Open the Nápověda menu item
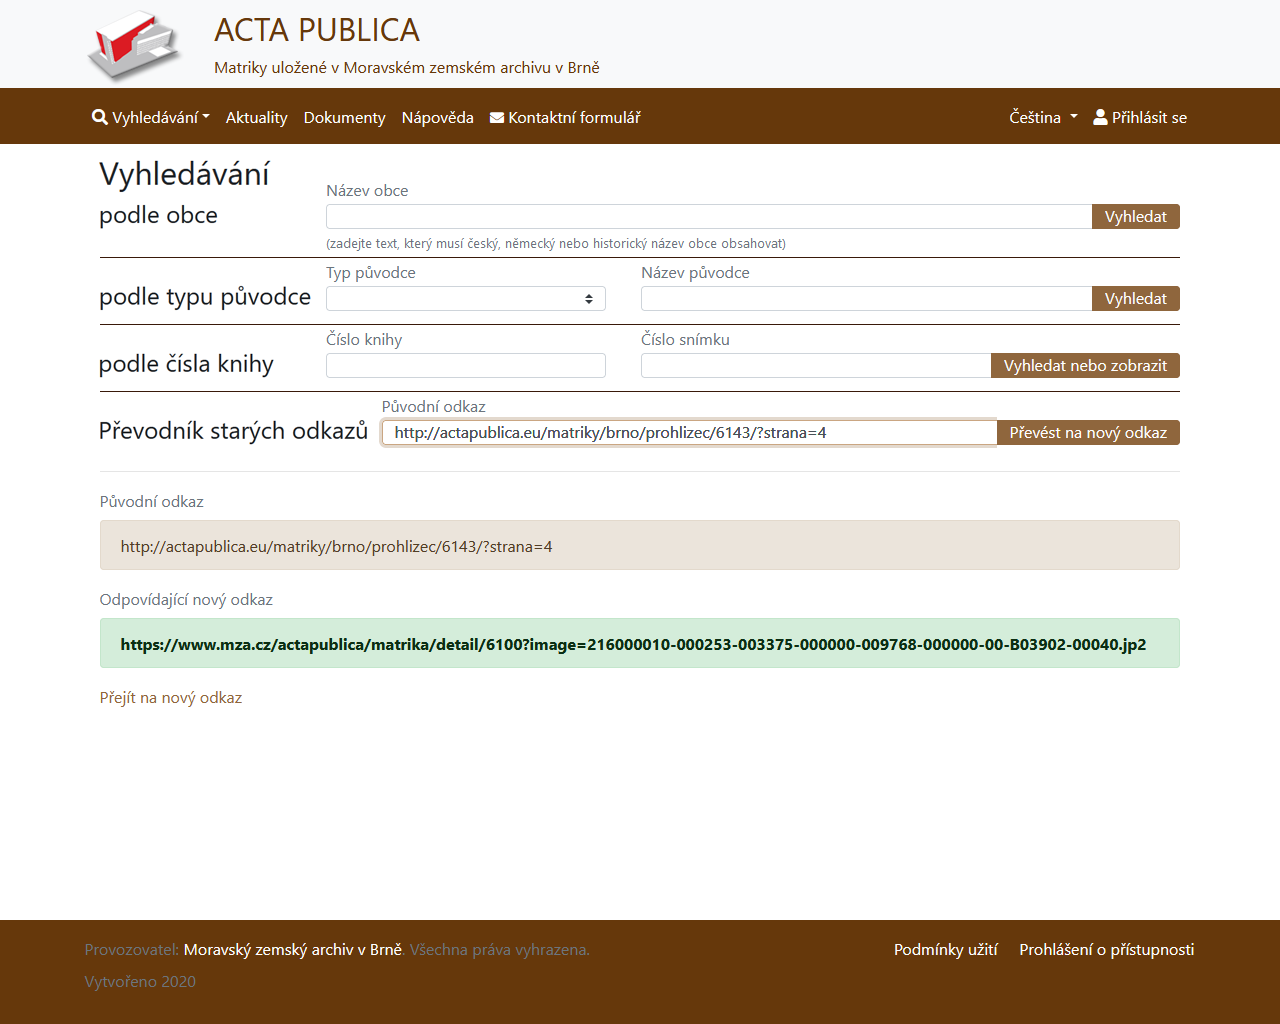The height and width of the screenshot is (1024, 1280). point(438,117)
